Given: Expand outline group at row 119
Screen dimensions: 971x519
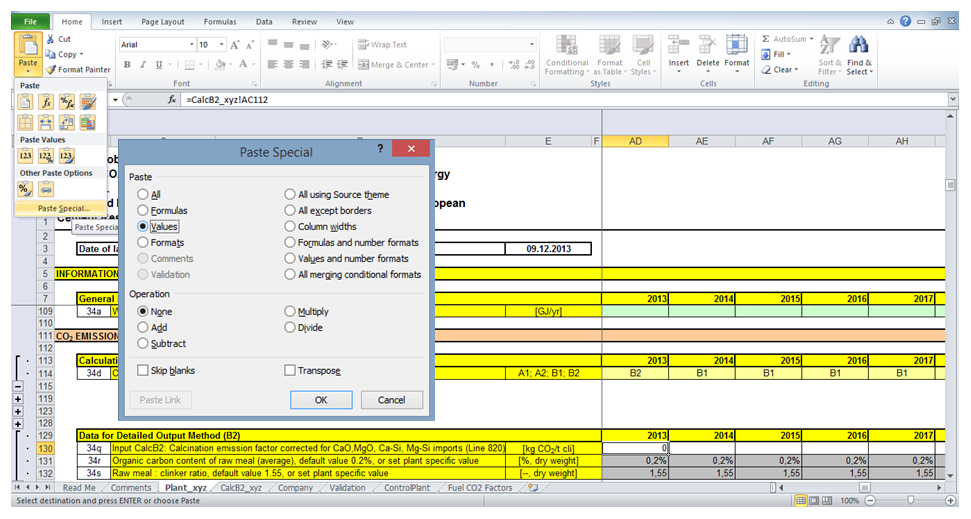Looking at the screenshot, I should pyautogui.click(x=18, y=399).
